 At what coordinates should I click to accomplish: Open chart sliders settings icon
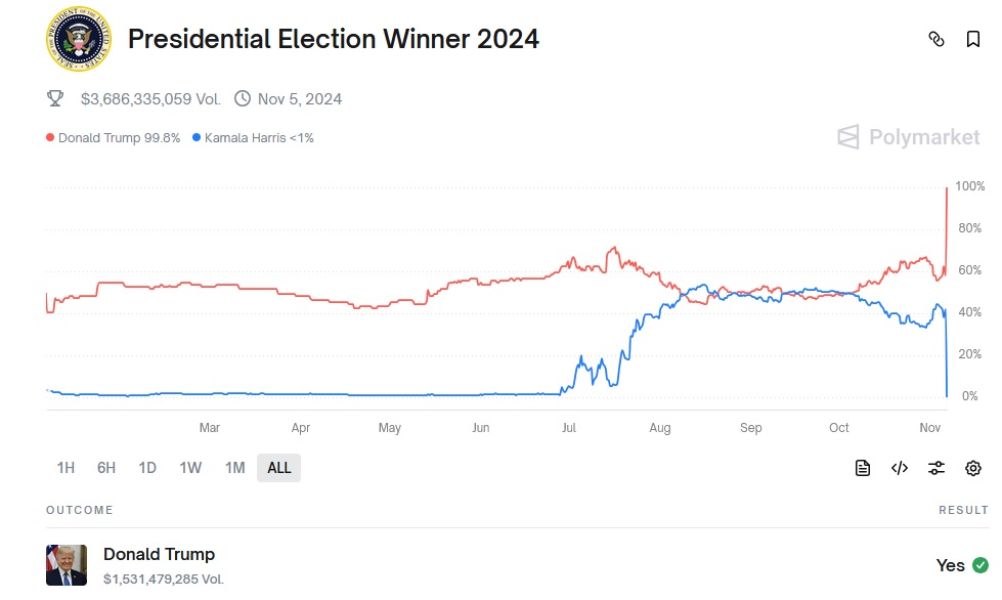pyautogui.click(x=936, y=468)
